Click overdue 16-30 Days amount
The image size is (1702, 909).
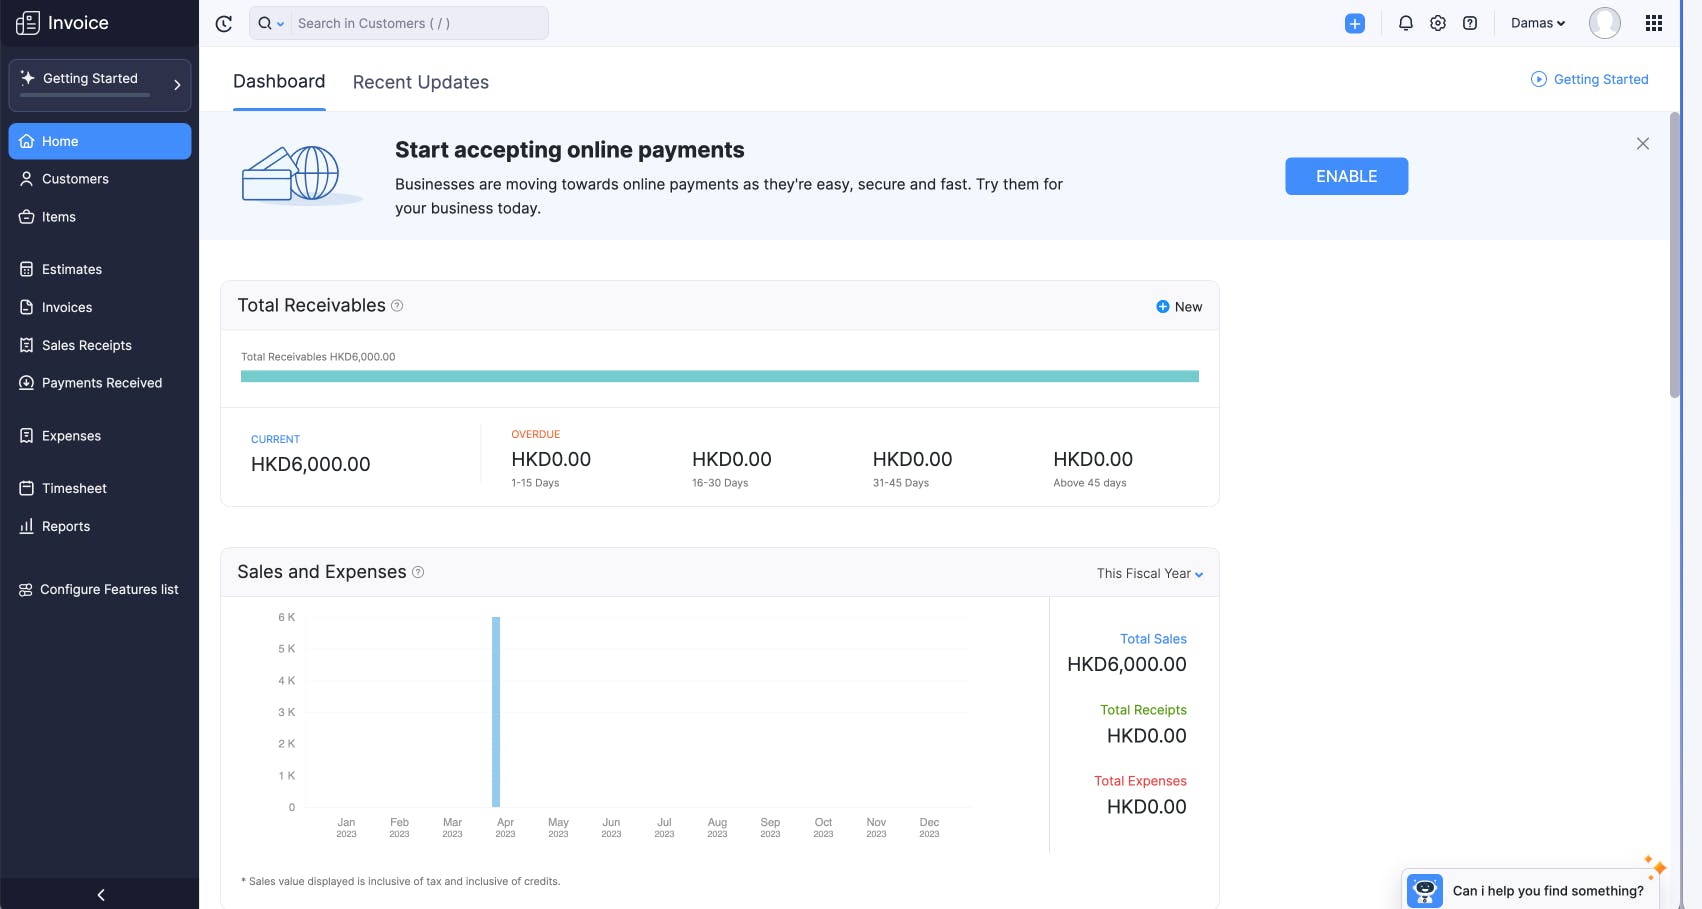pyautogui.click(x=732, y=459)
